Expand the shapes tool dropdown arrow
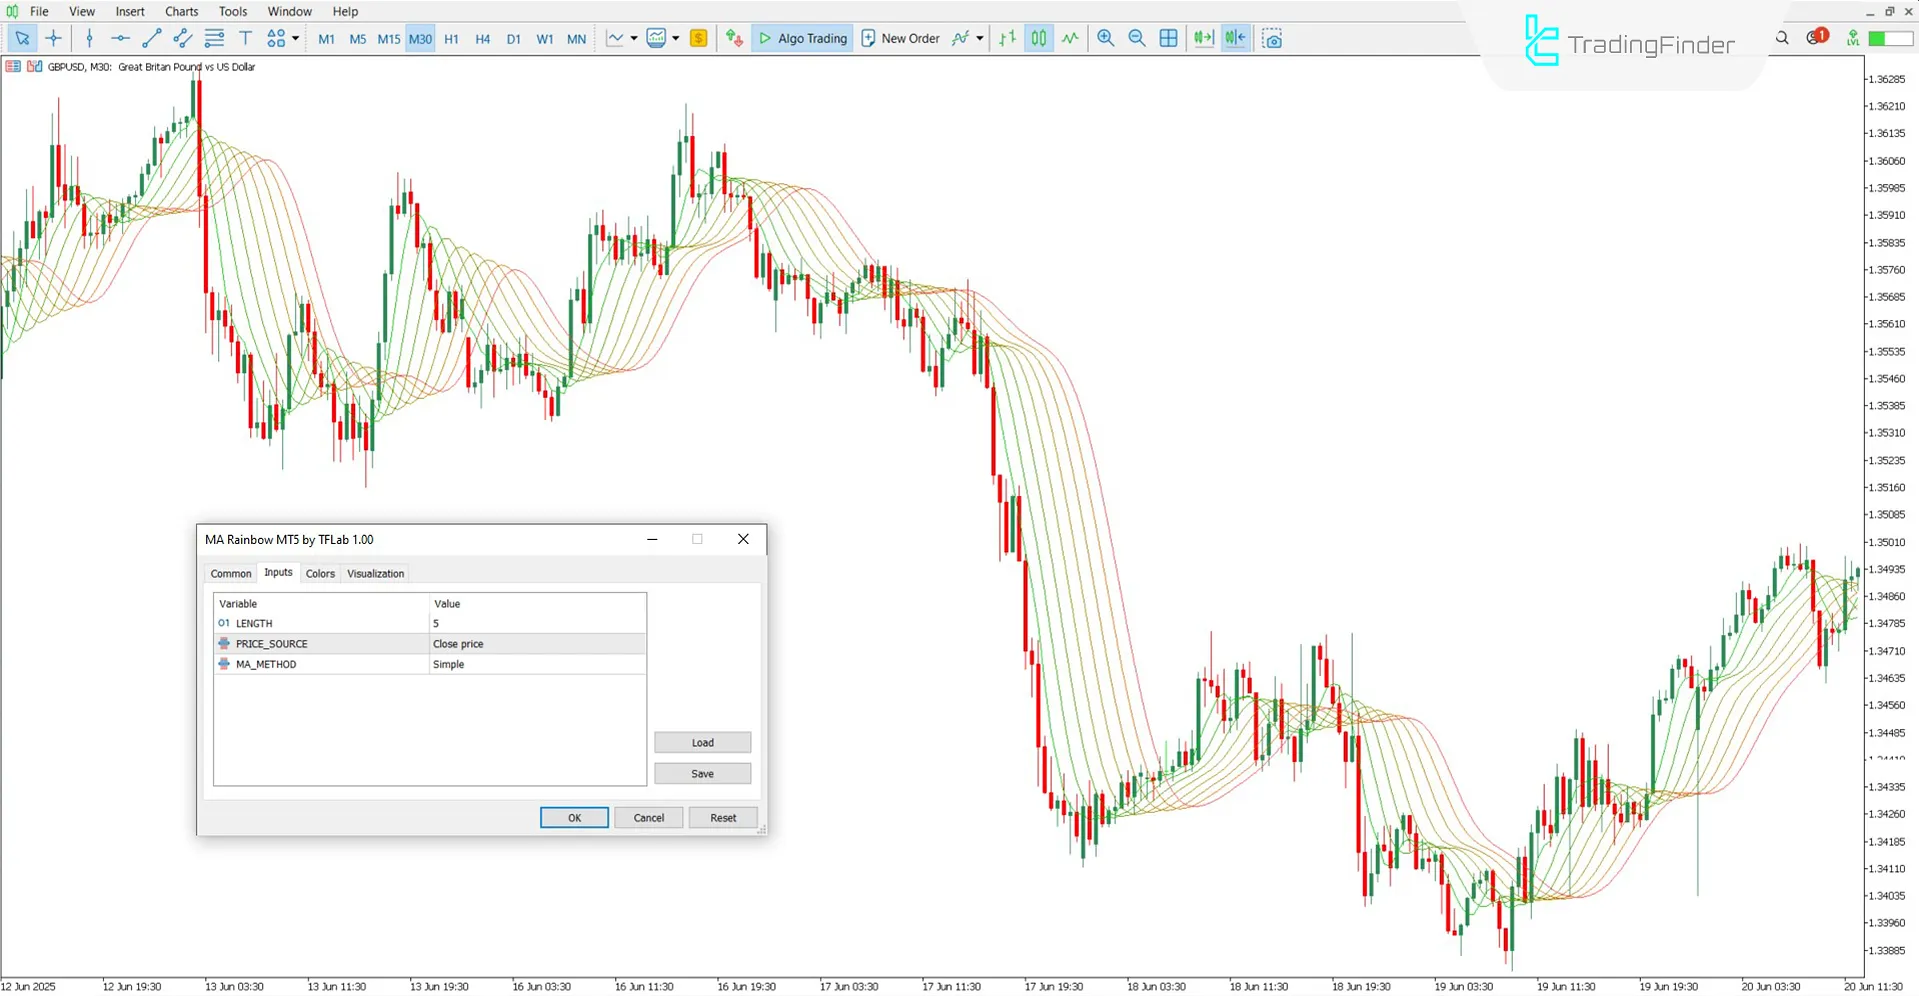The width and height of the screenshot is (1919, 996). (x=296, y=38)
